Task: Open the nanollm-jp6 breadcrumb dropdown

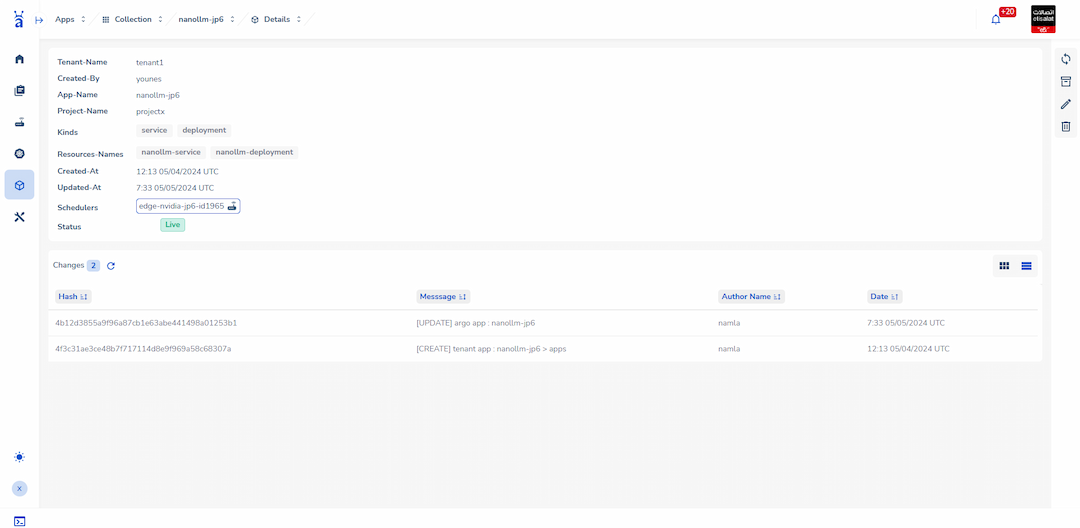Action: [x=207, y=19]
